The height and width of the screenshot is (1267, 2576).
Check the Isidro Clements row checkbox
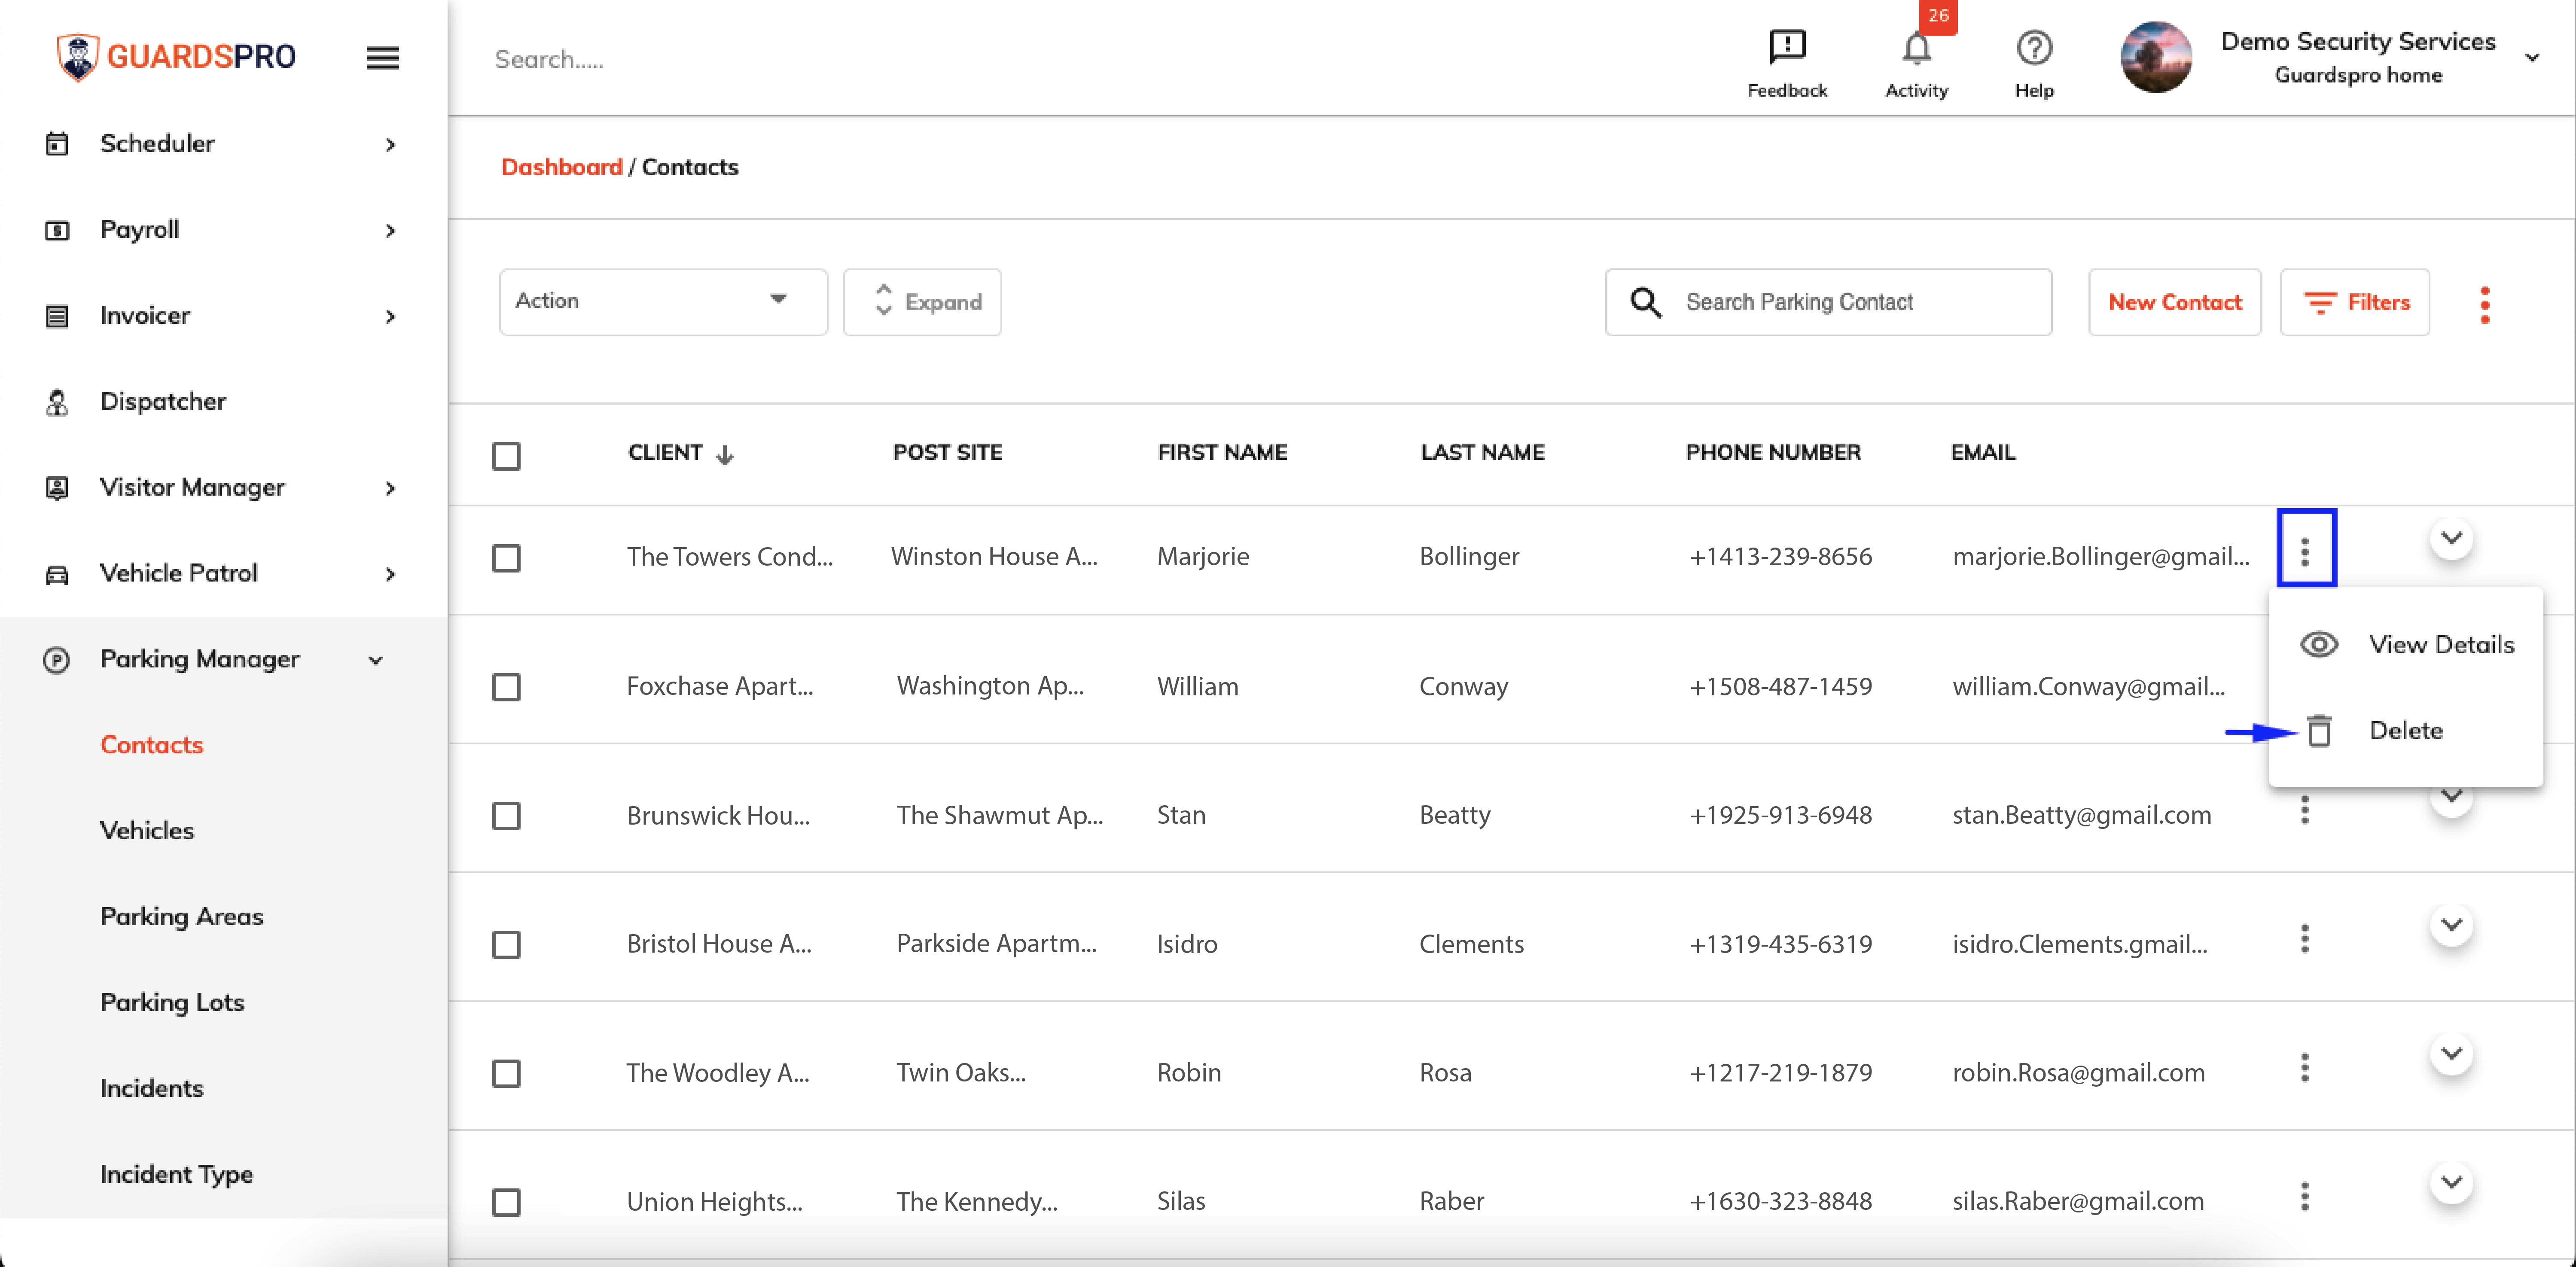tap(506, 945)
